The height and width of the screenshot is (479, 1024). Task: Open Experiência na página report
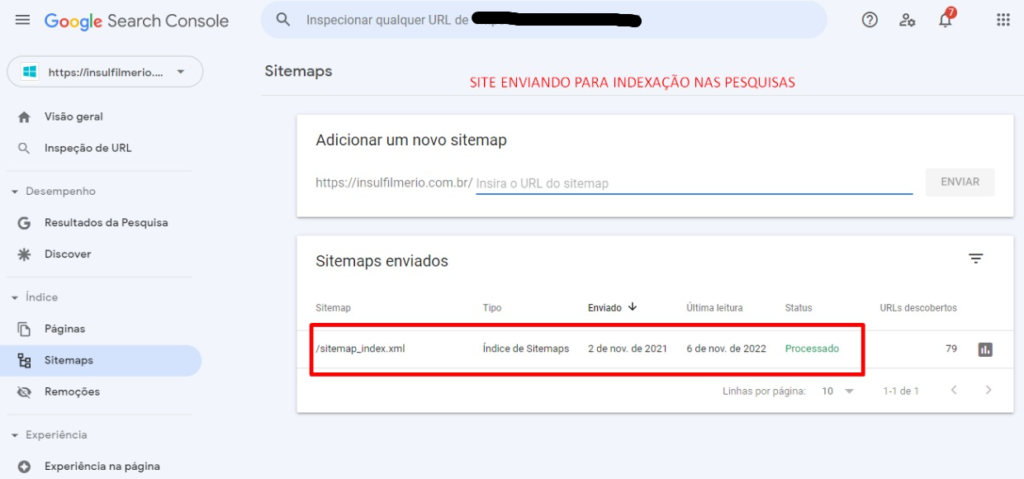tap(101, 467)
